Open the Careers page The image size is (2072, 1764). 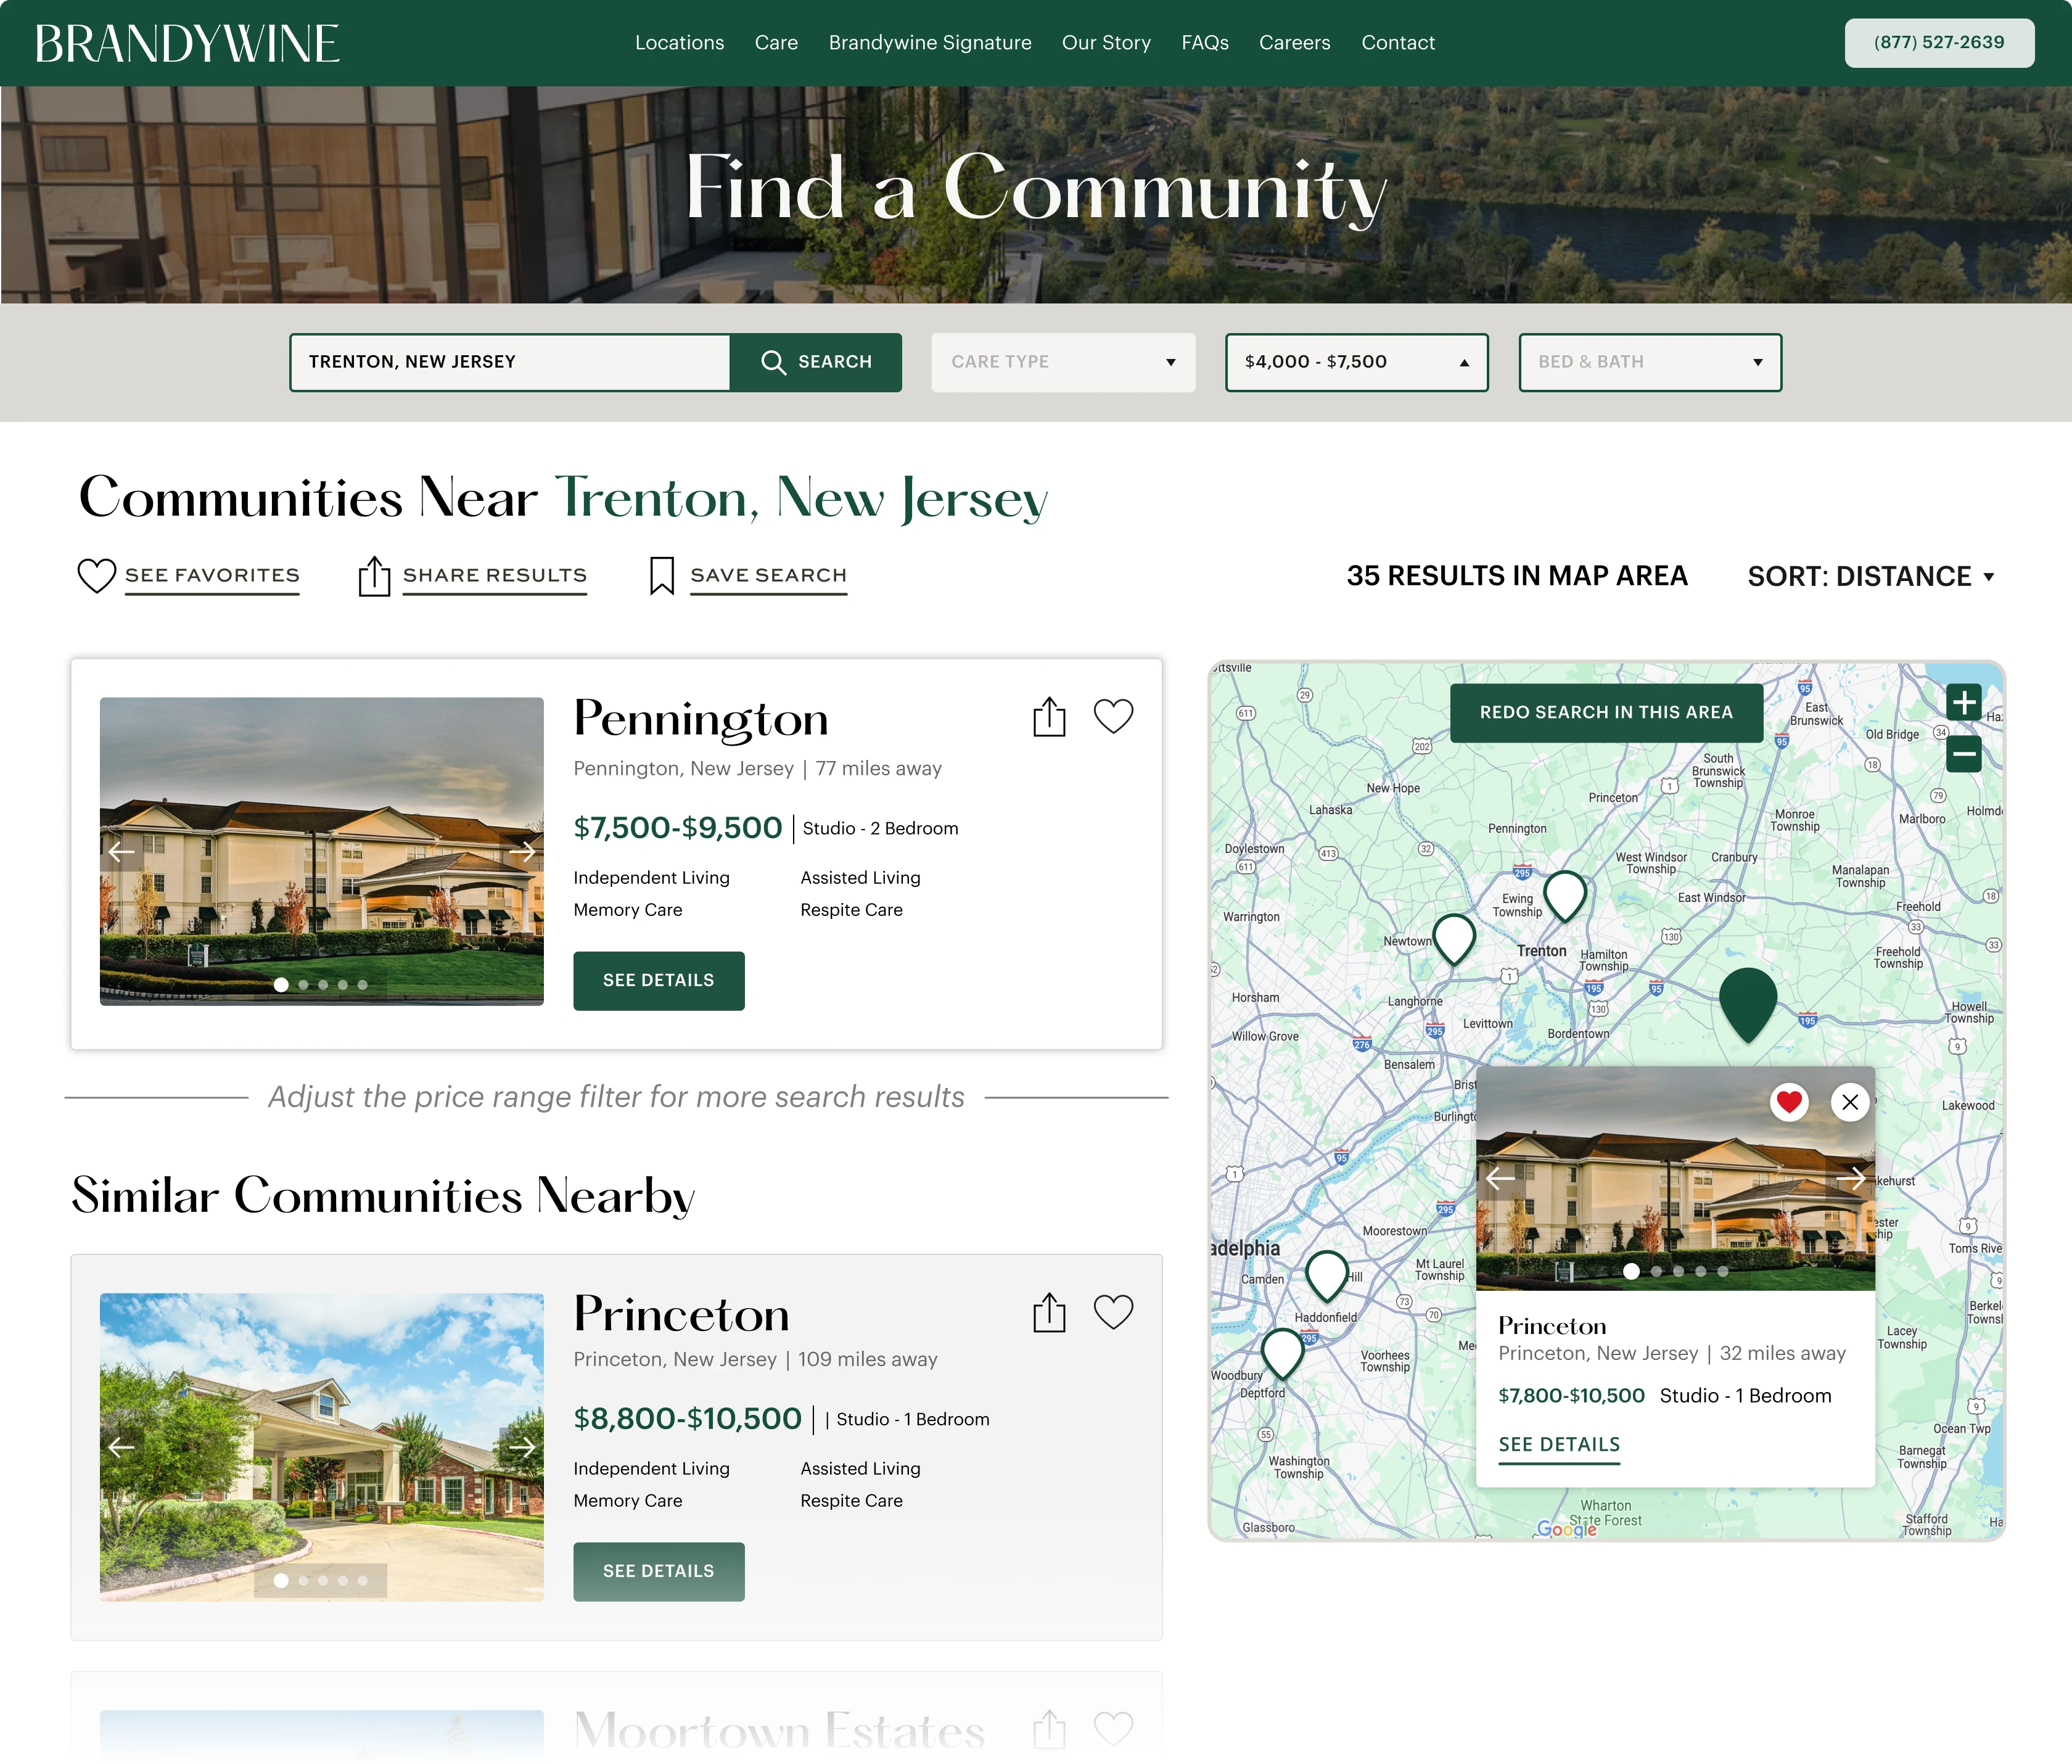pos(1295,43)
